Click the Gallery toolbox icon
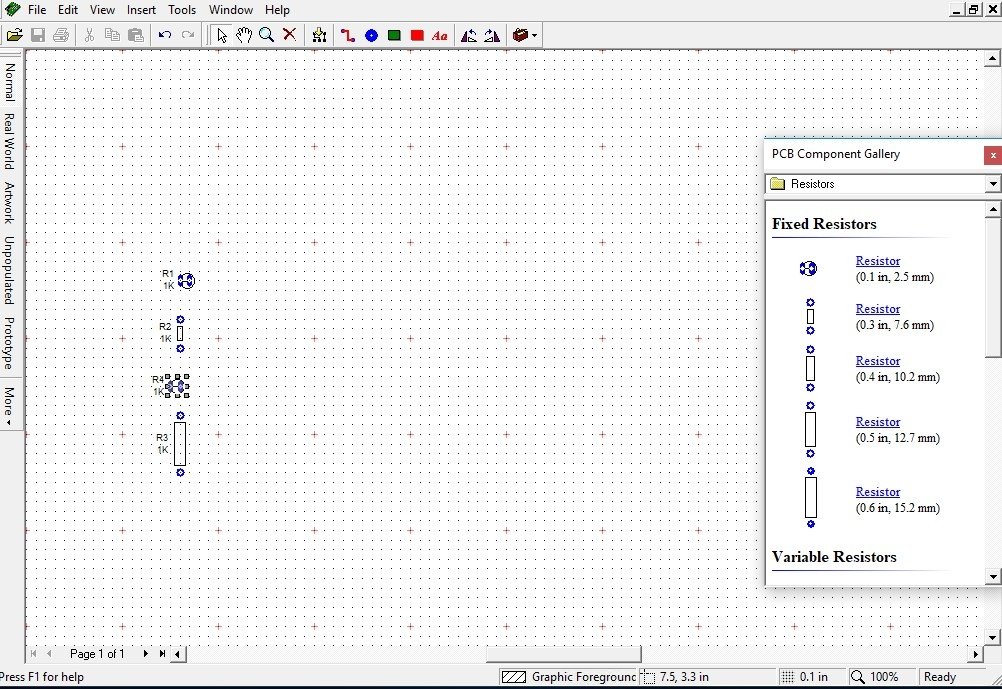1002x689 pixels. pos(520,35)
